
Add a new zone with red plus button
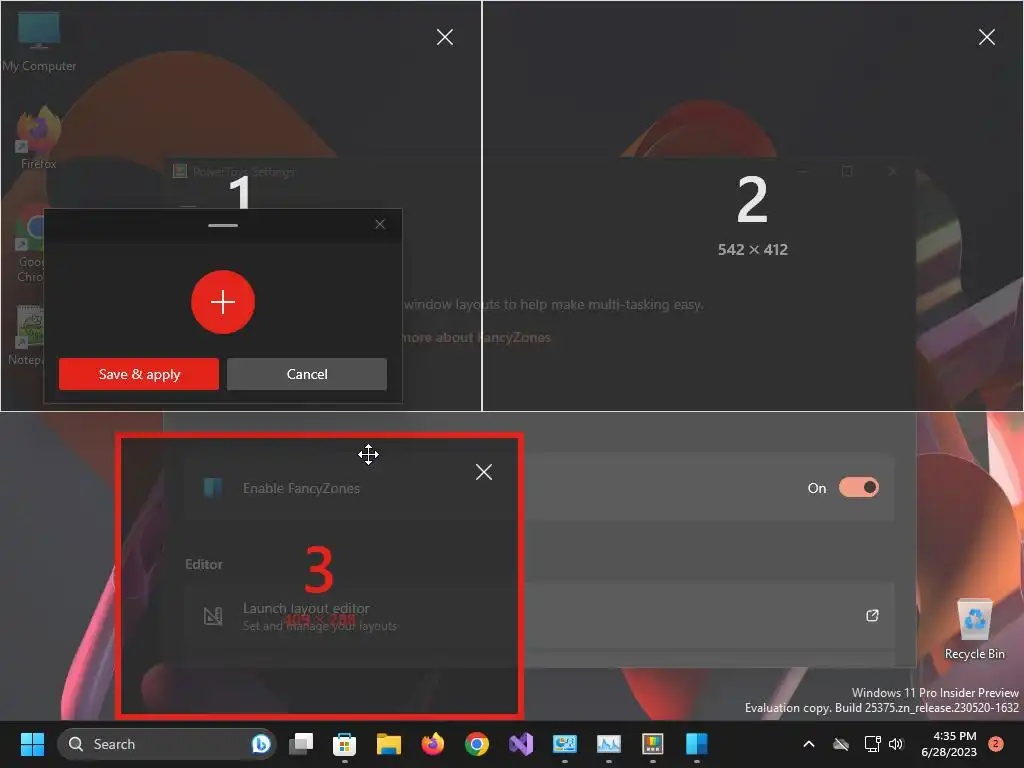tap(223, 302)
